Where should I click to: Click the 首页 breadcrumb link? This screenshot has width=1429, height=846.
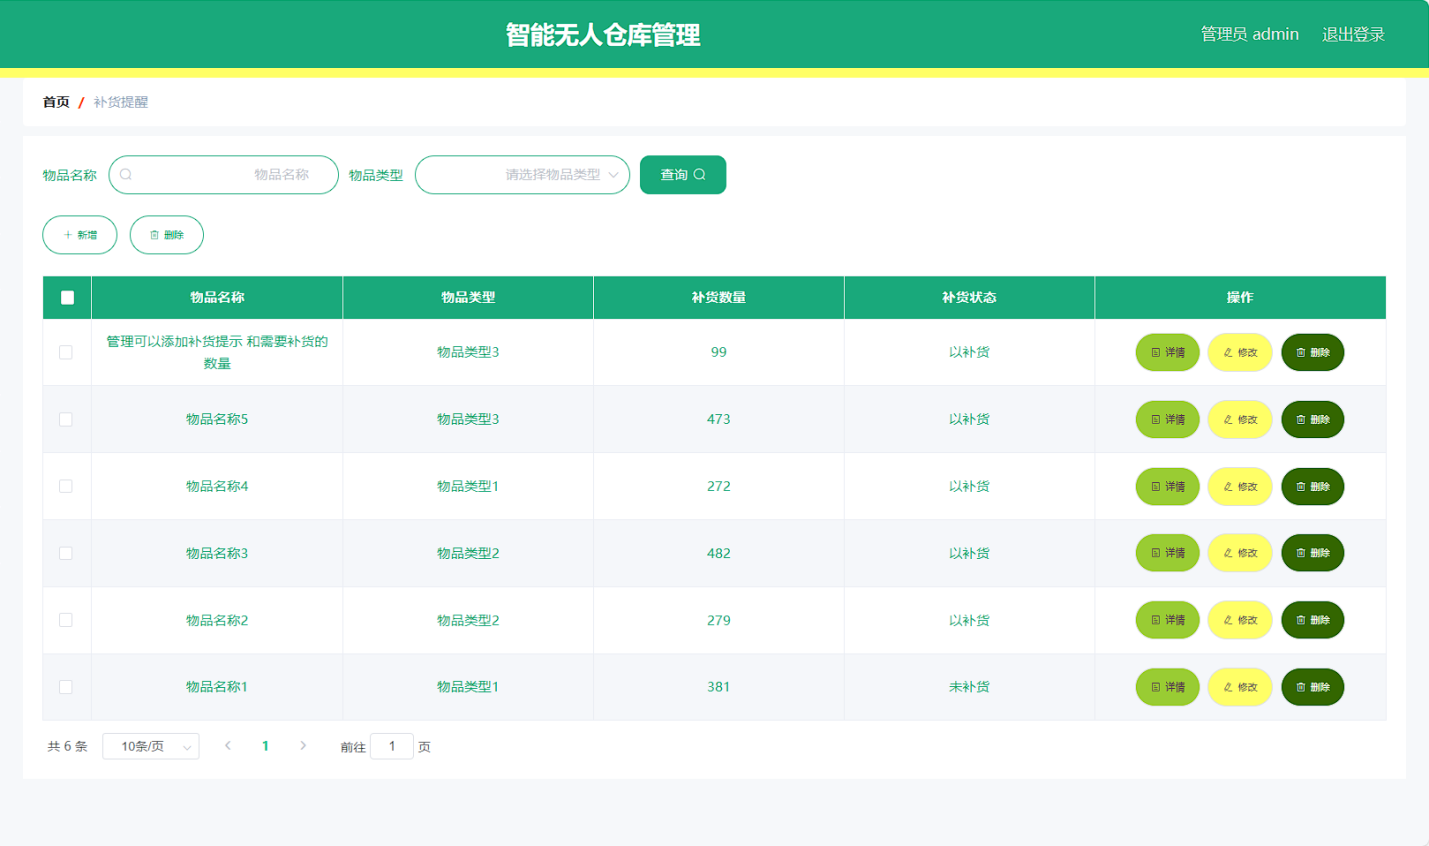pyautogui.click(x=56, y=102)
